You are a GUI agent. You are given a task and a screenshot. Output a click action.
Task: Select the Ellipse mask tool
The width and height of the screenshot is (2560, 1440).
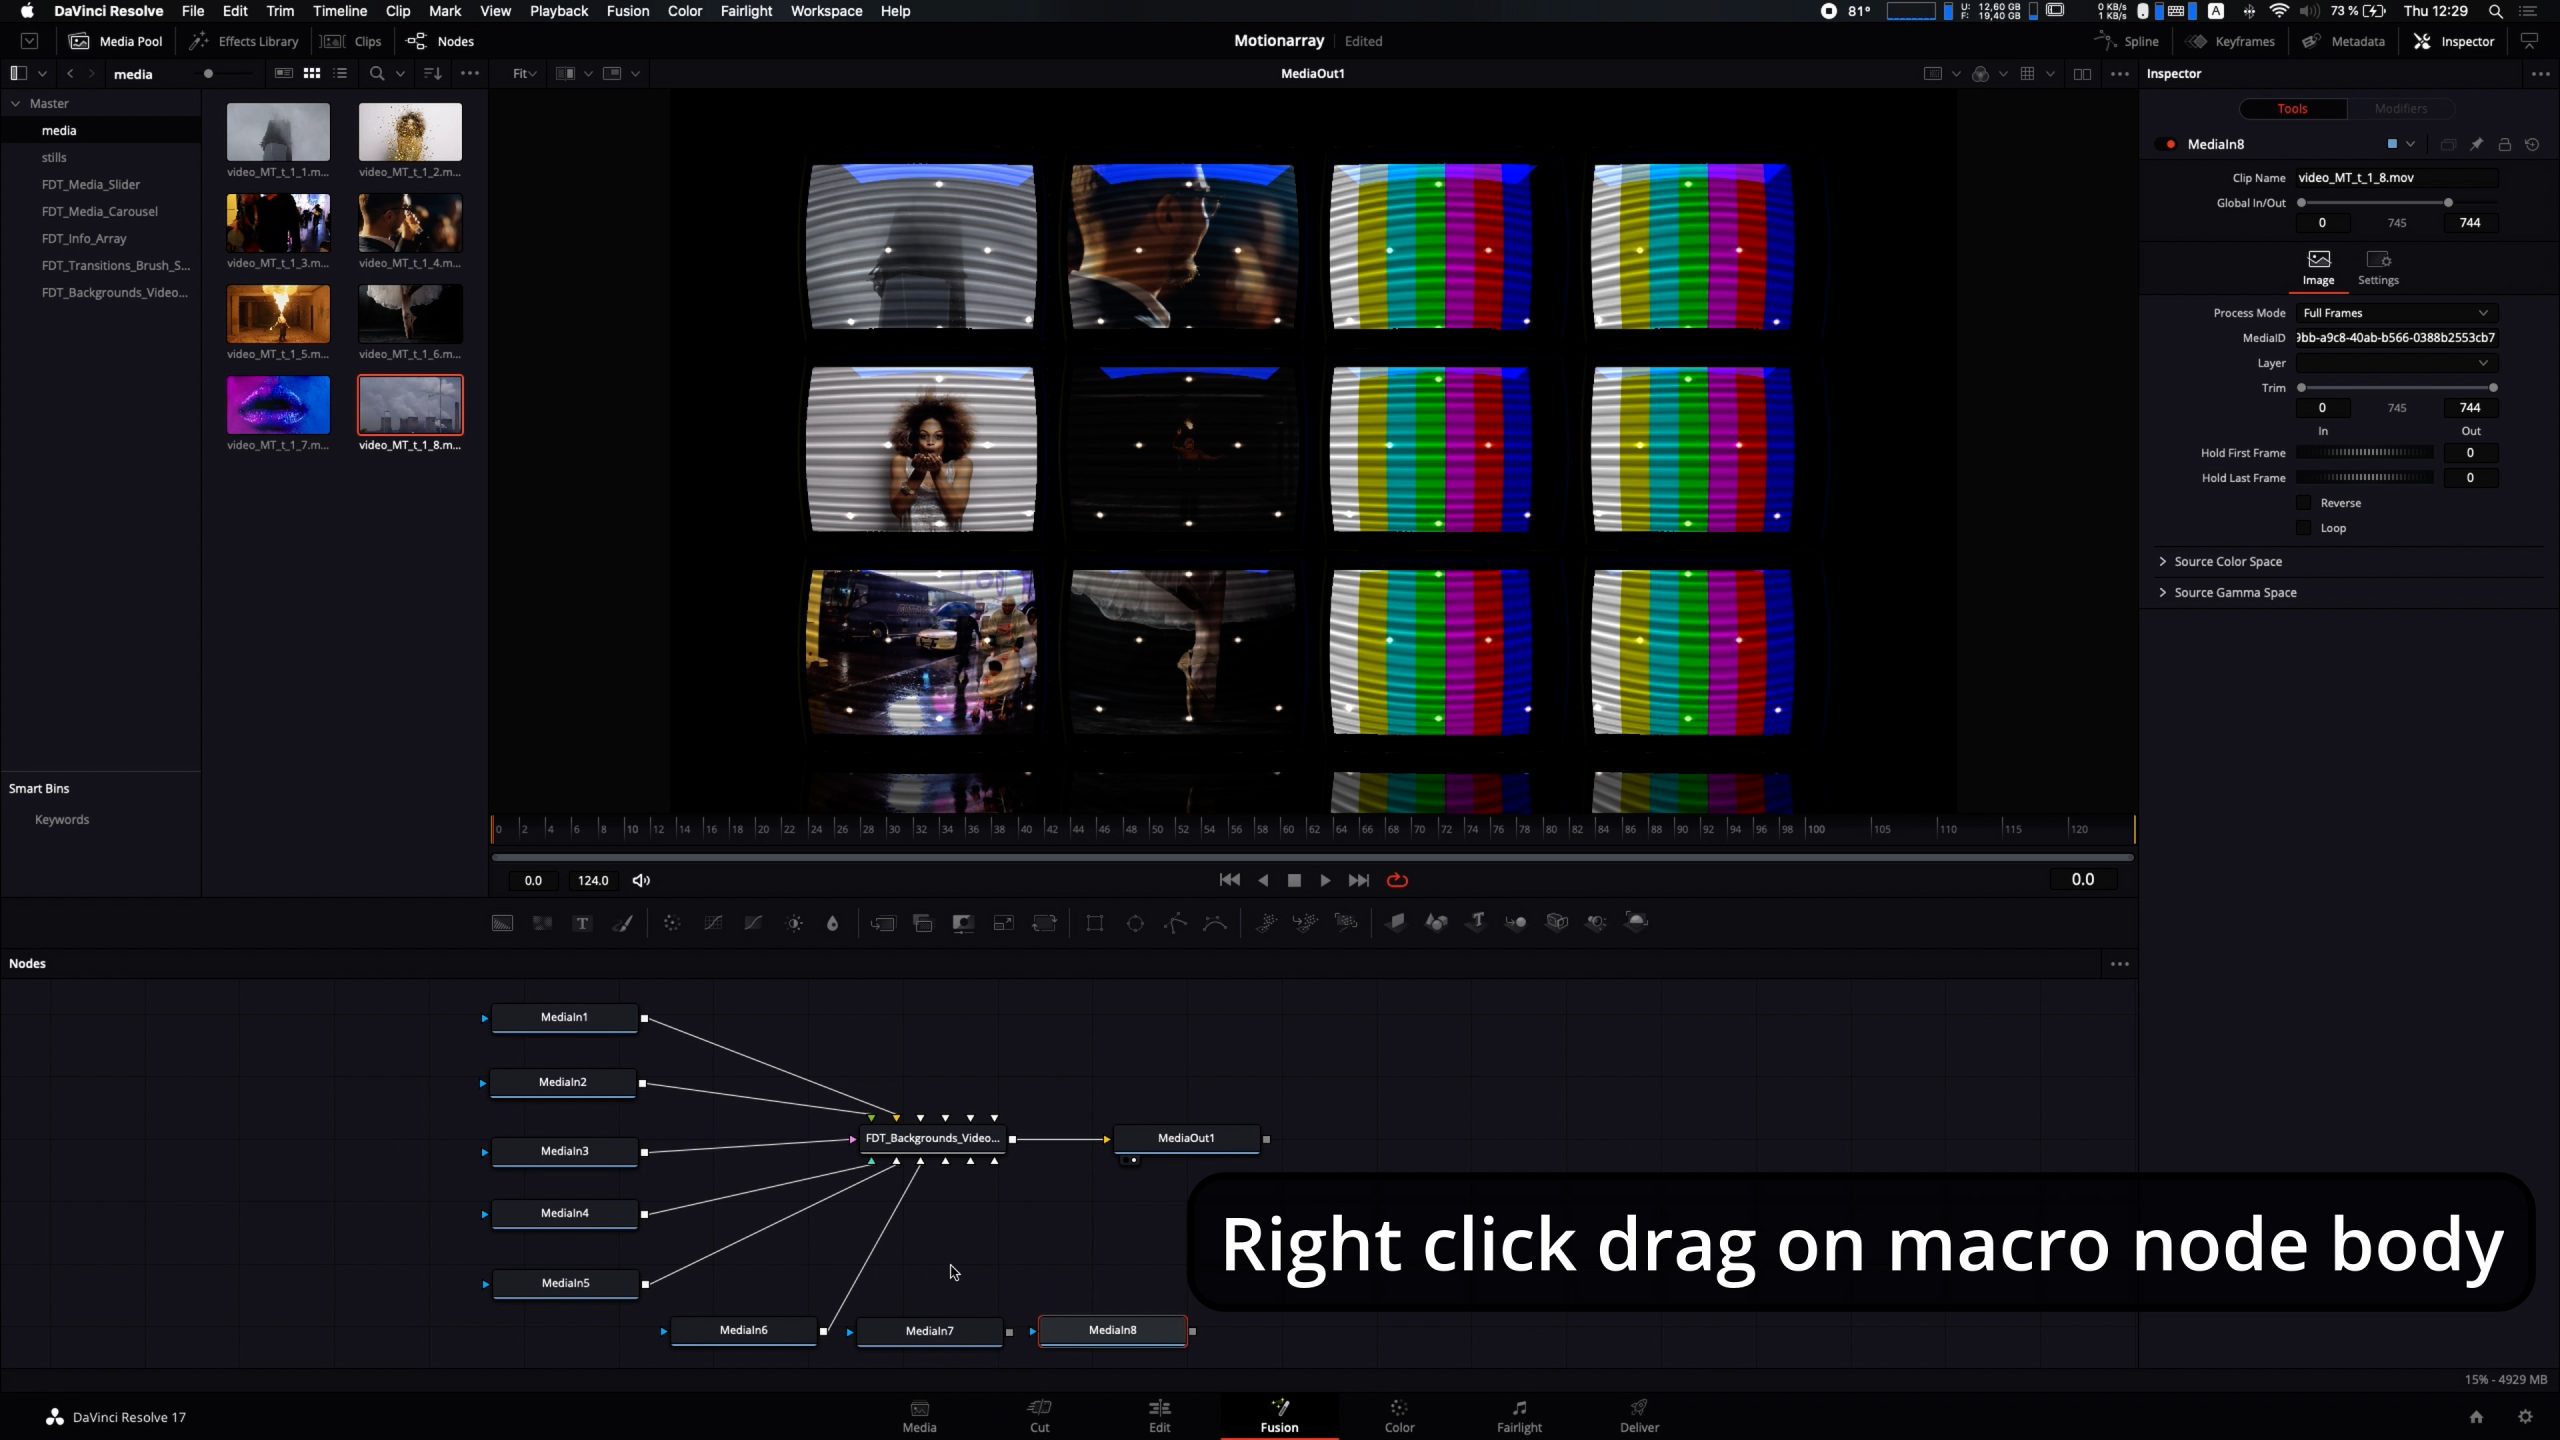[x=1135, y=922]
